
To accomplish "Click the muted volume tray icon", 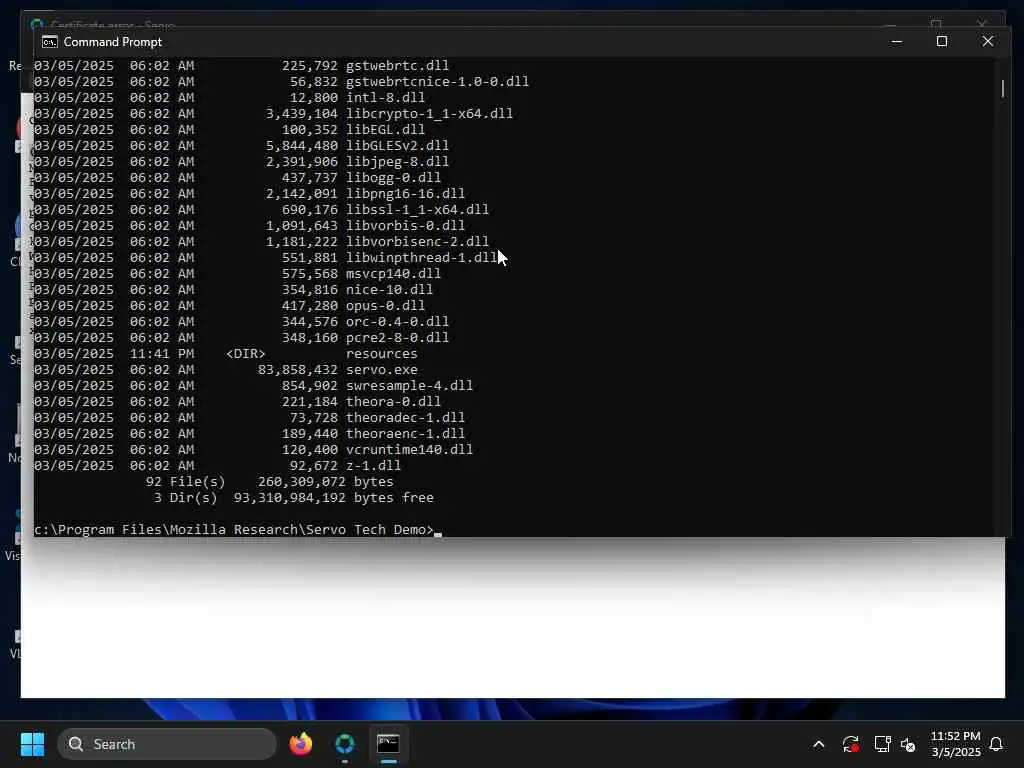I will [908, 744].
